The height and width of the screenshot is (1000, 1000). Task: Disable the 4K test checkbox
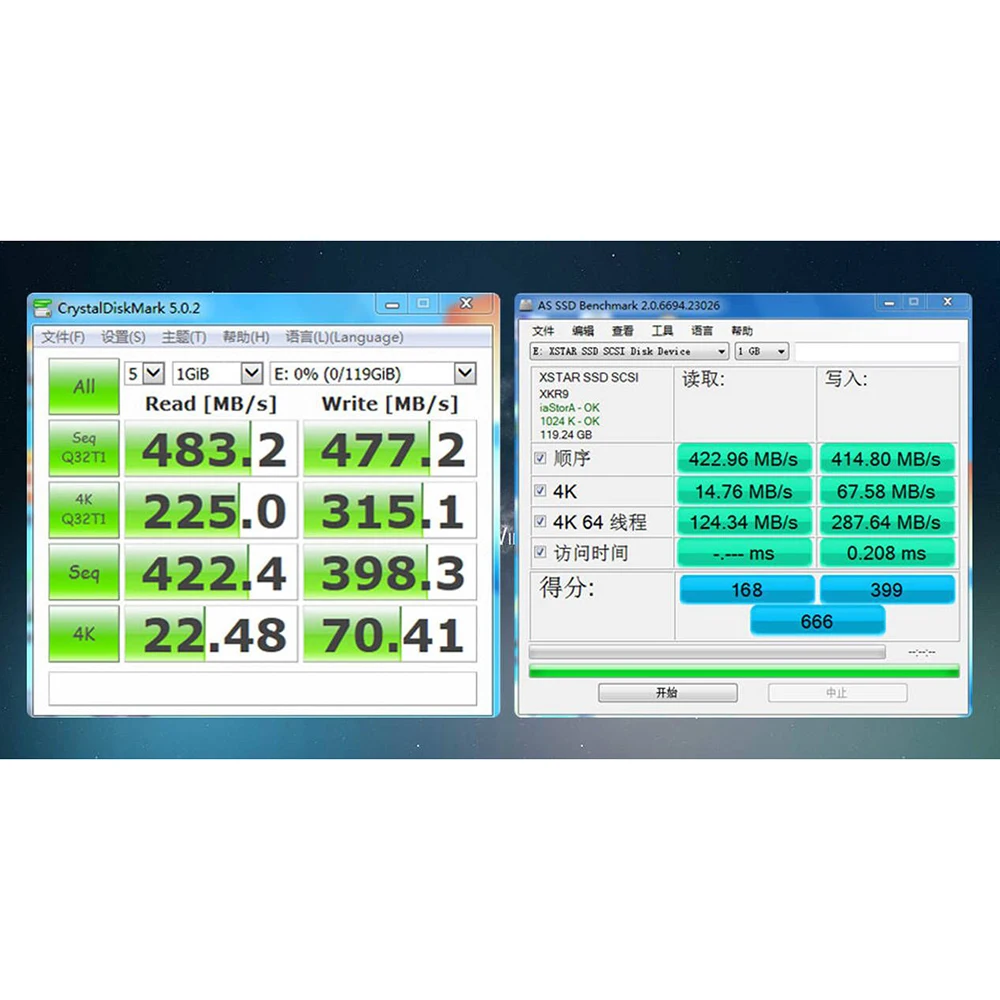(541, 490)
